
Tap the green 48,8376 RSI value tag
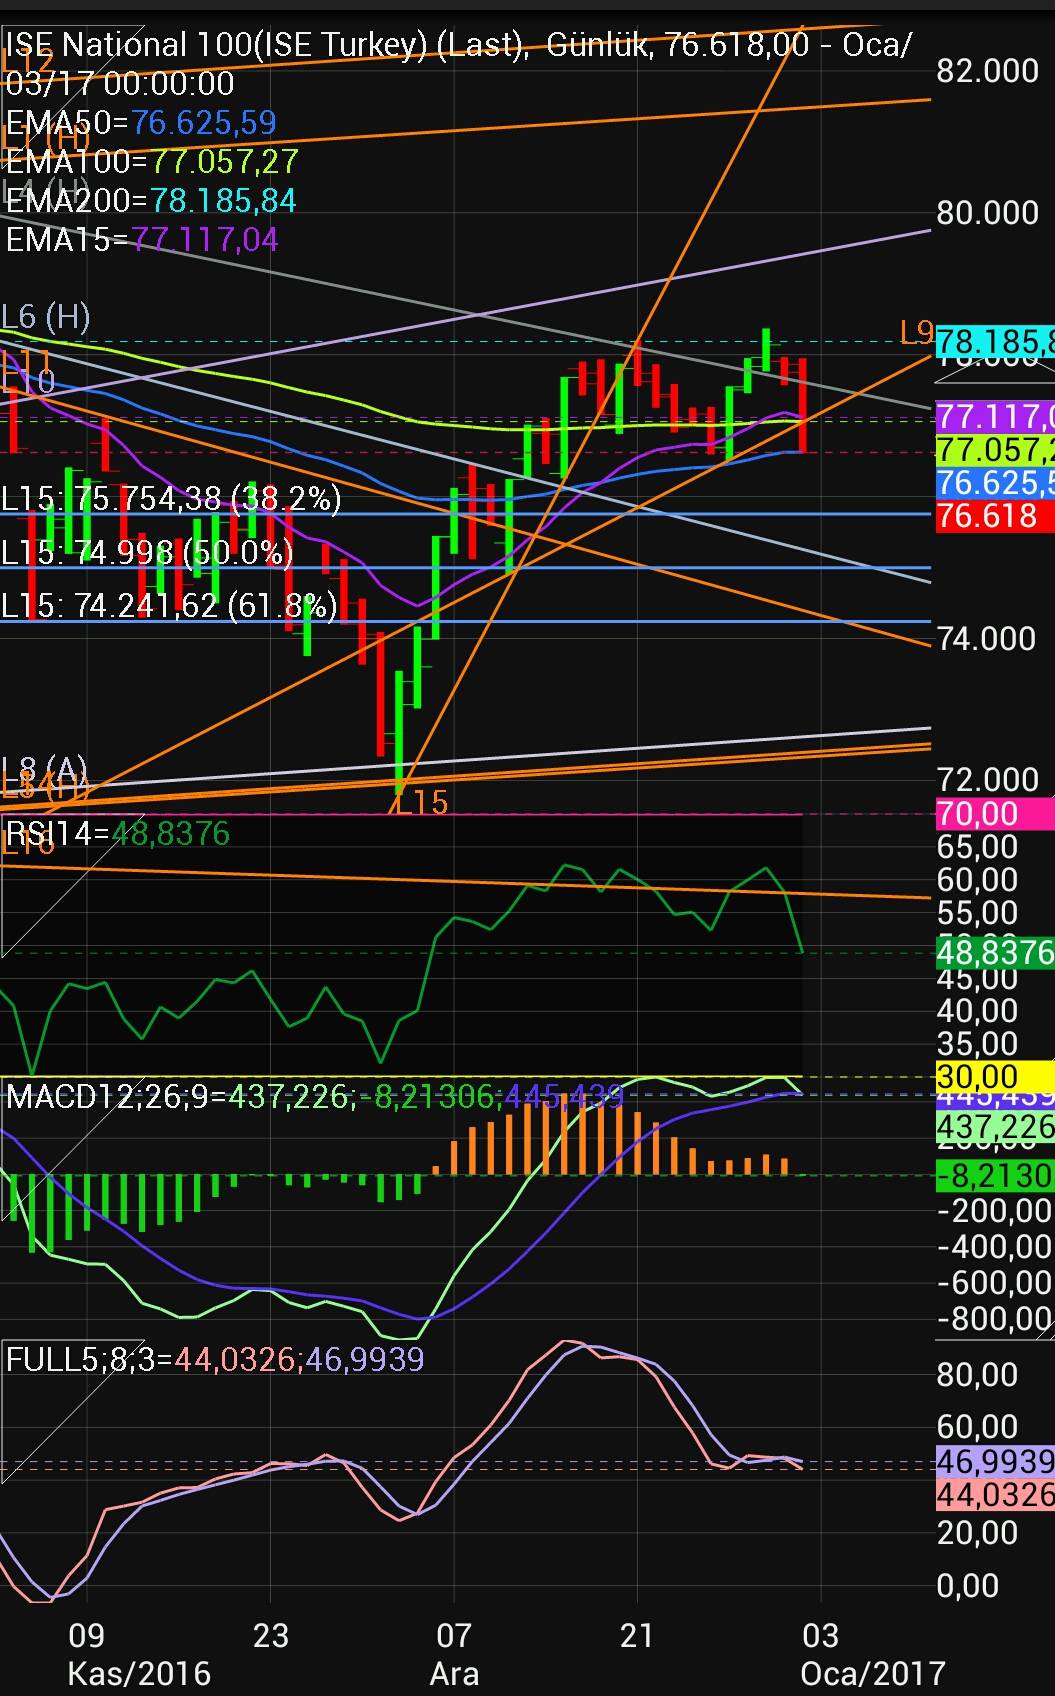pos(994,951)
